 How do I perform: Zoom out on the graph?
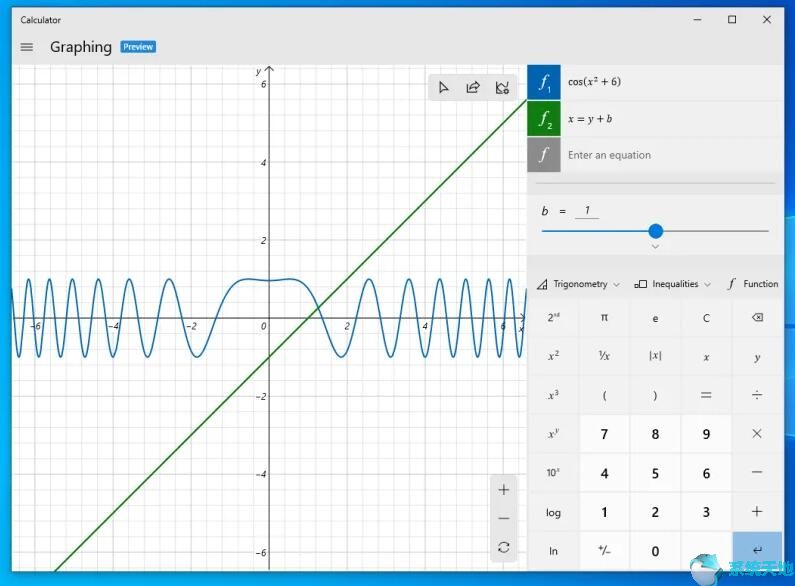point(503,519)
